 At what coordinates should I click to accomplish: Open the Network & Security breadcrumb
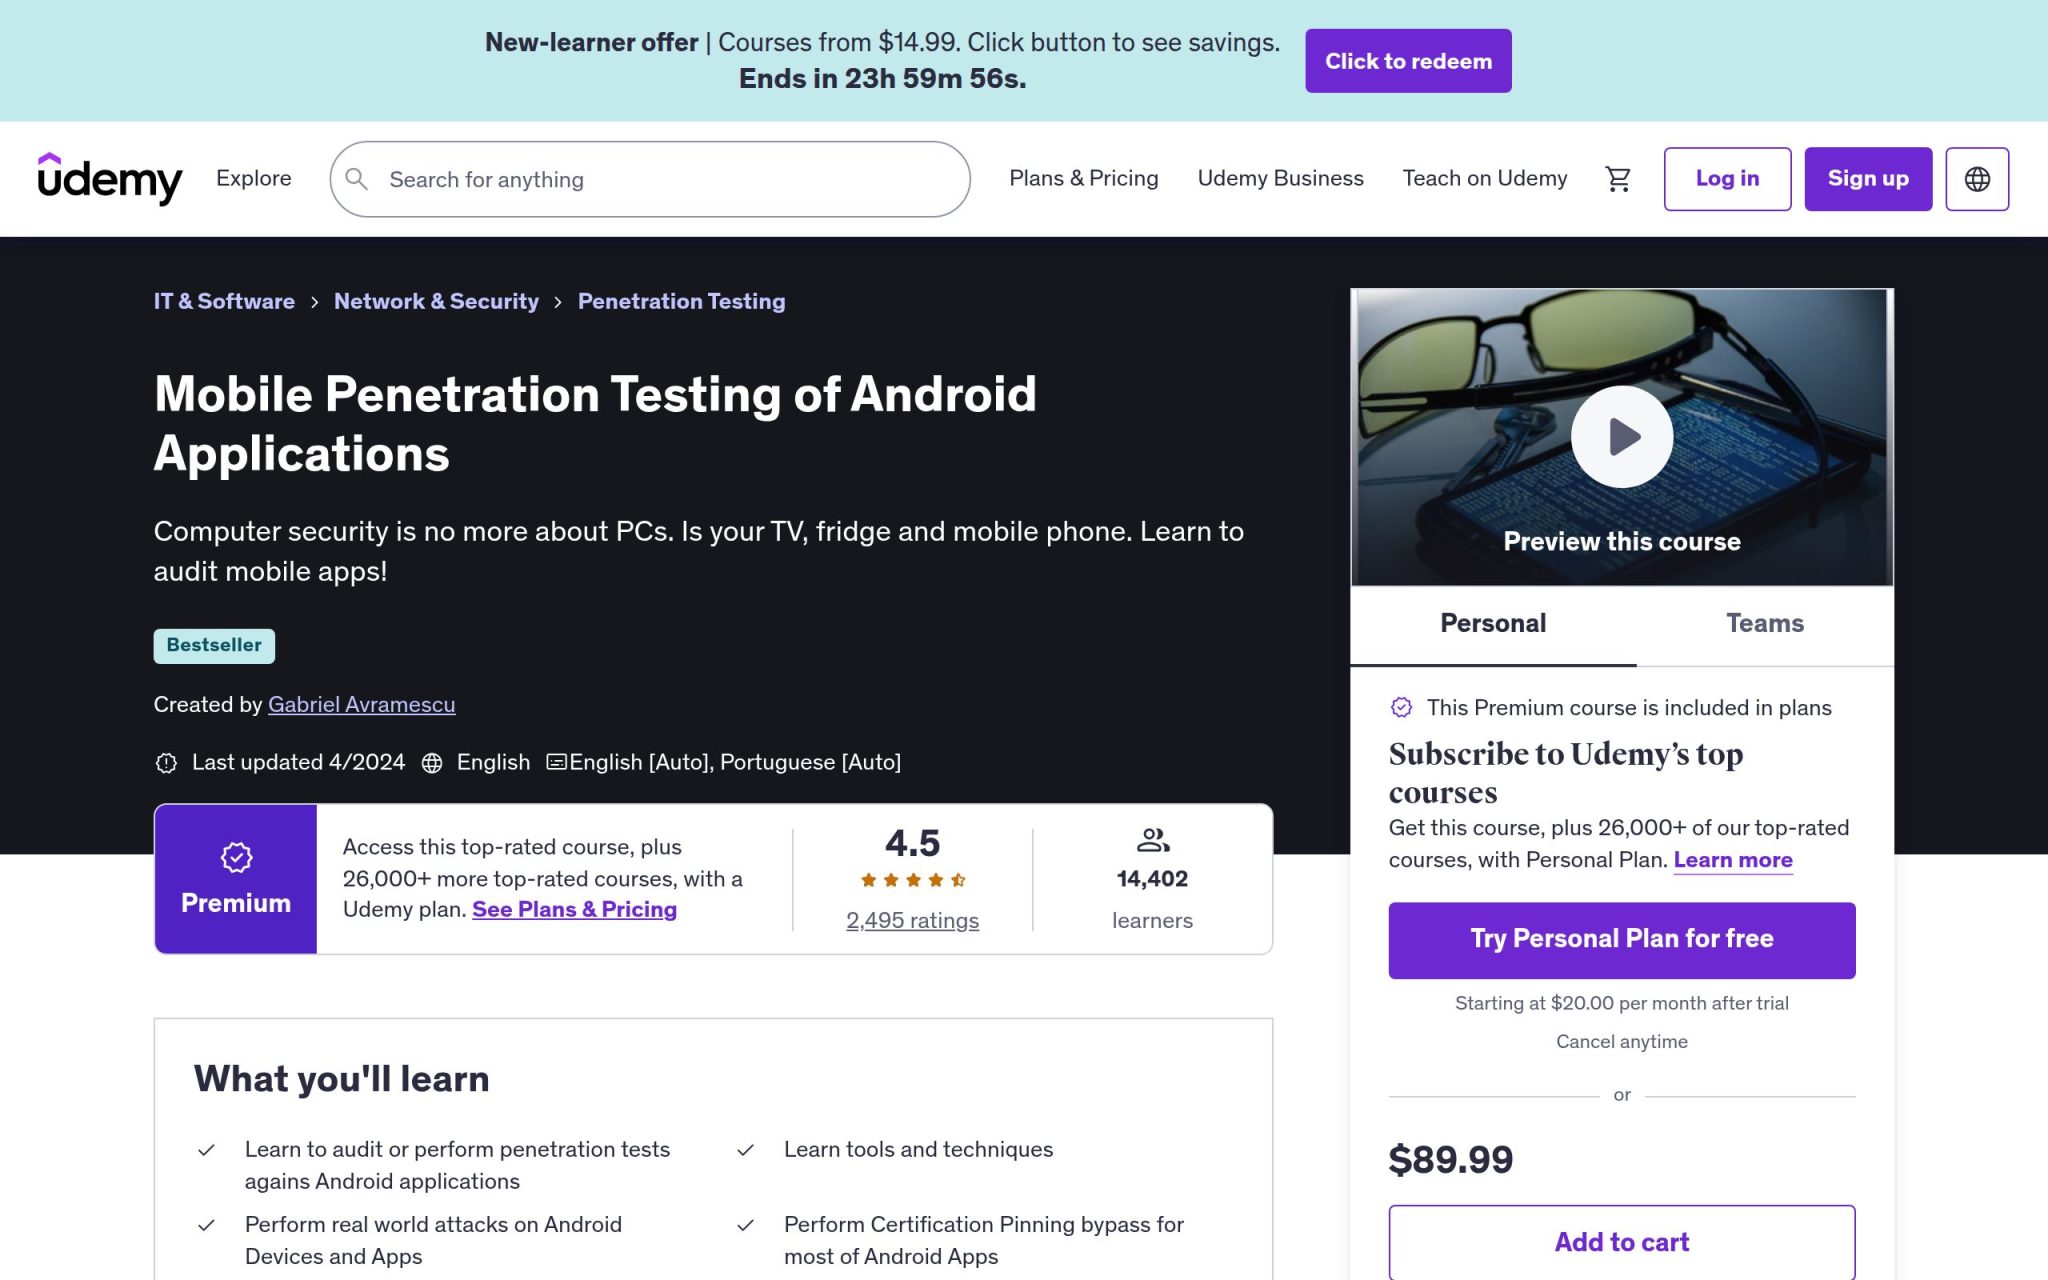[x=436, y=301]
